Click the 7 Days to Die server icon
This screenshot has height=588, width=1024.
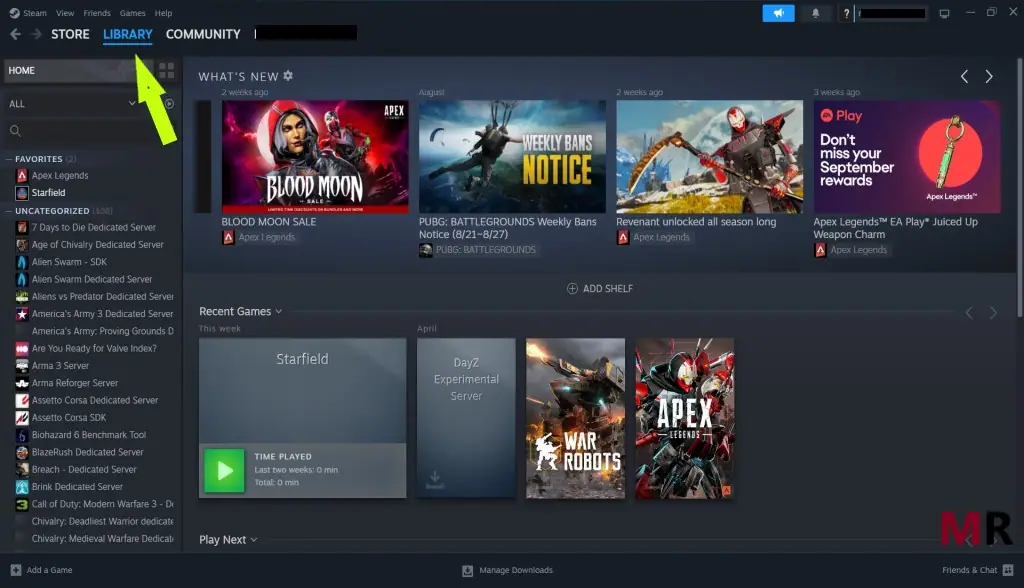22,227
